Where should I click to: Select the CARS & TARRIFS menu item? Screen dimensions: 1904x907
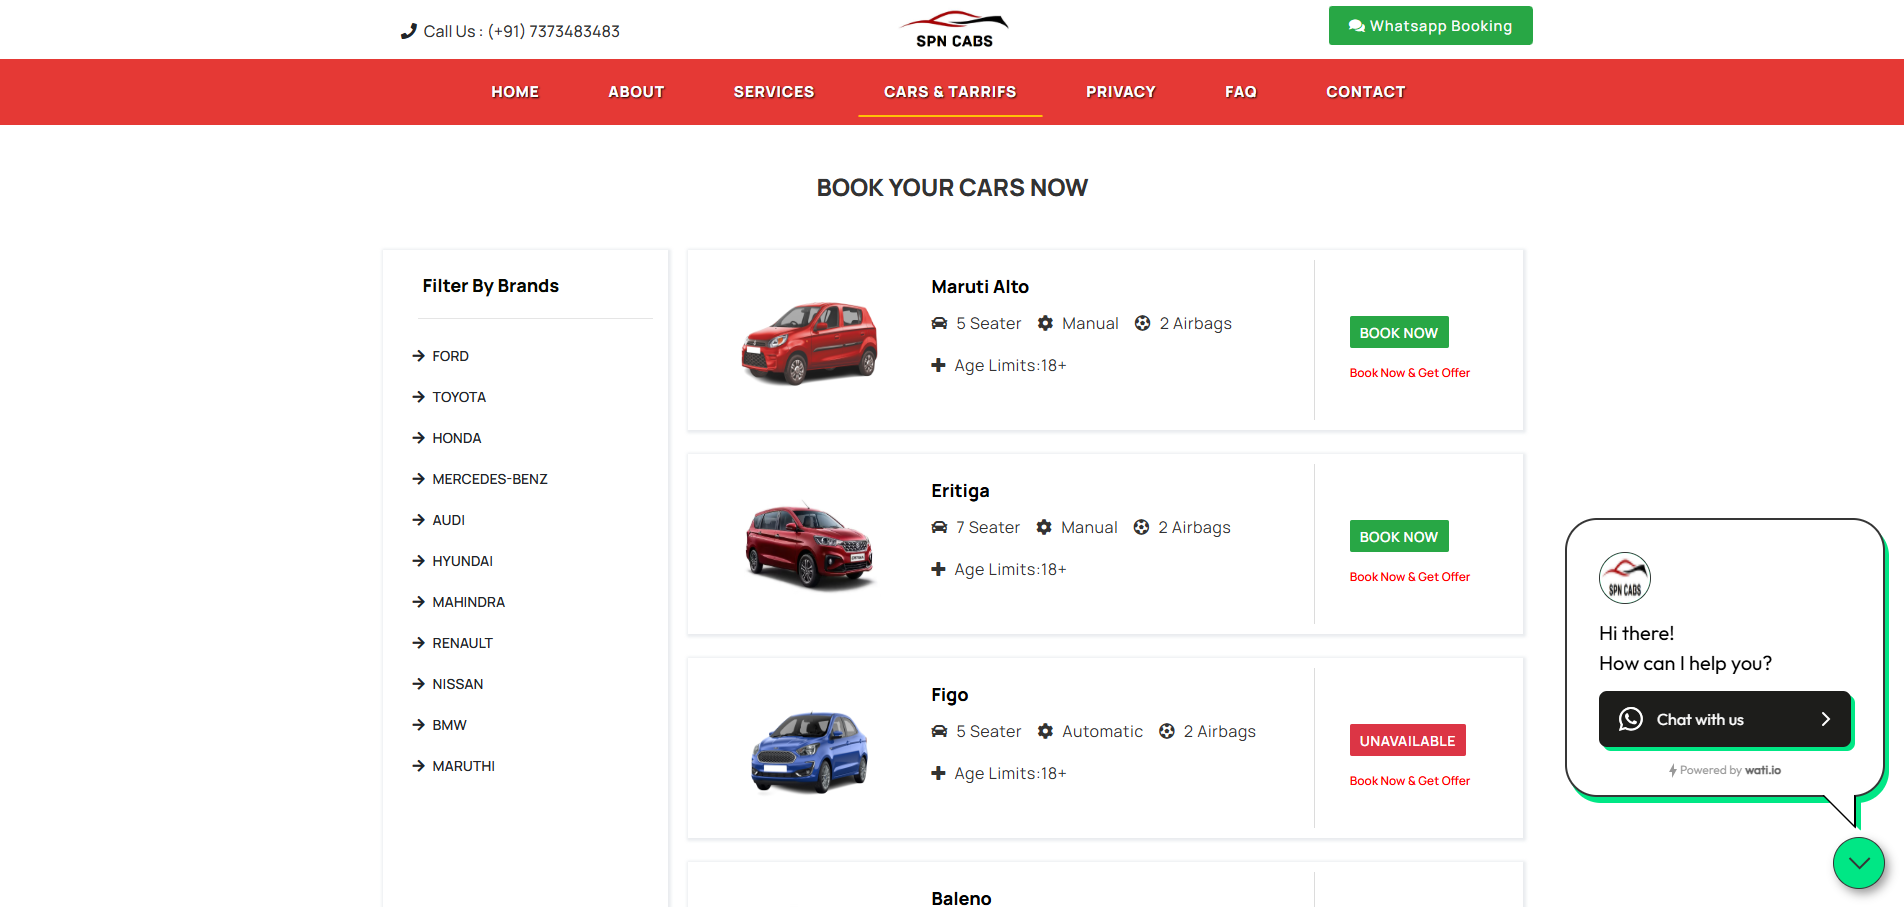[x=950, y=92]
